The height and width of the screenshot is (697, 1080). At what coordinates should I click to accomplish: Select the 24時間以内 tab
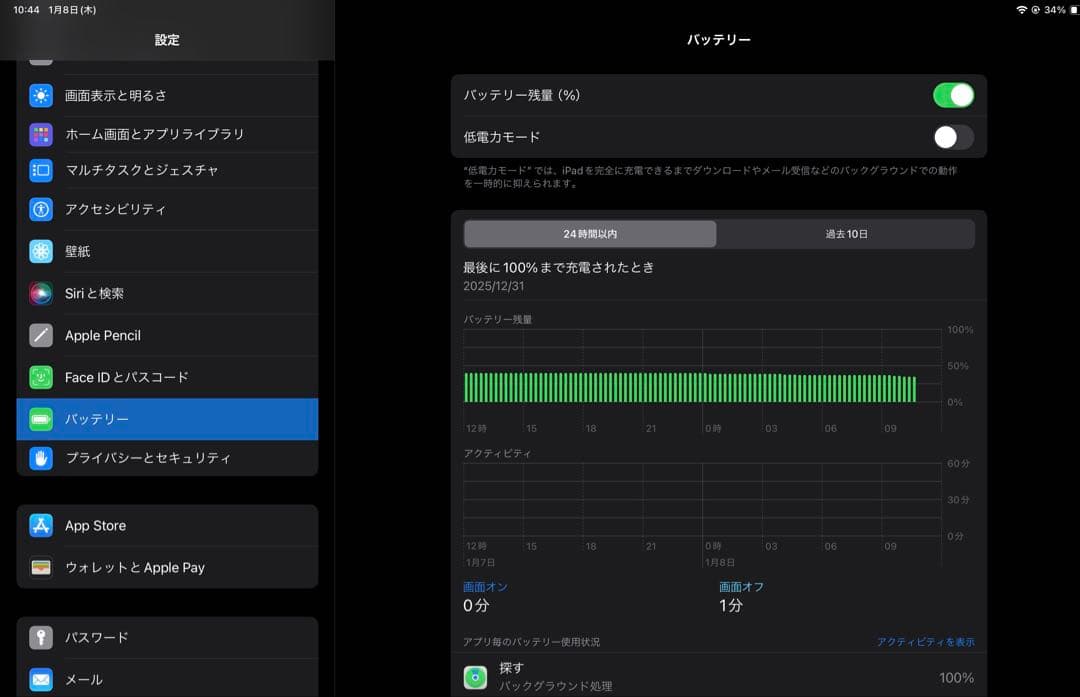[589, 233]
